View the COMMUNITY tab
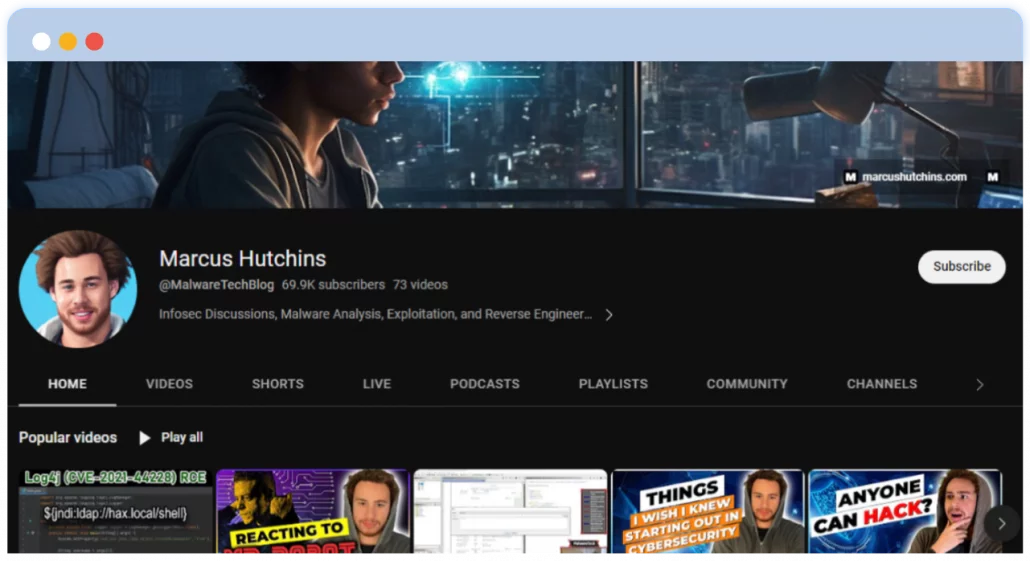 pyautogui.click(x=747, y=384)
